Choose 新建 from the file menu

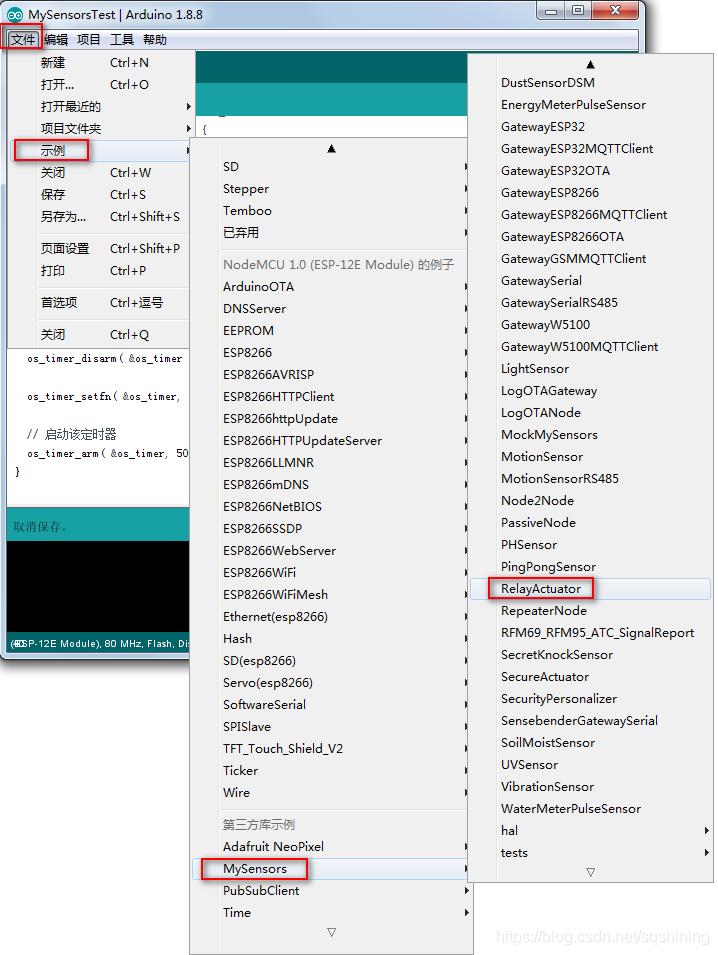click(x=101, y=63)
